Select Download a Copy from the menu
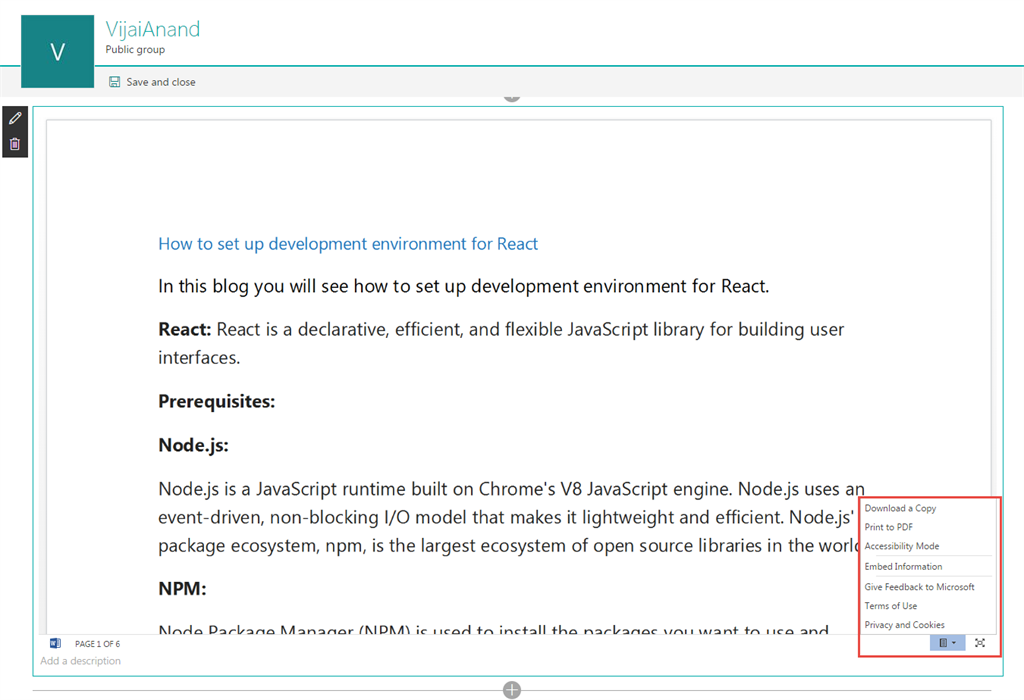The image size is (1024, 700). [x=900, y=507]
